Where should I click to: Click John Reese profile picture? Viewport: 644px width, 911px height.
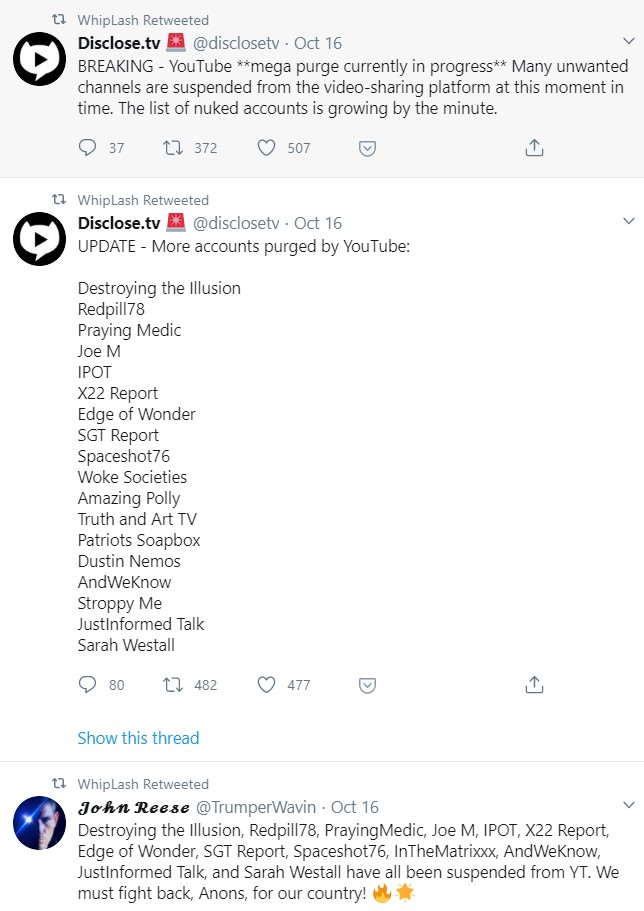click(39, 823)
